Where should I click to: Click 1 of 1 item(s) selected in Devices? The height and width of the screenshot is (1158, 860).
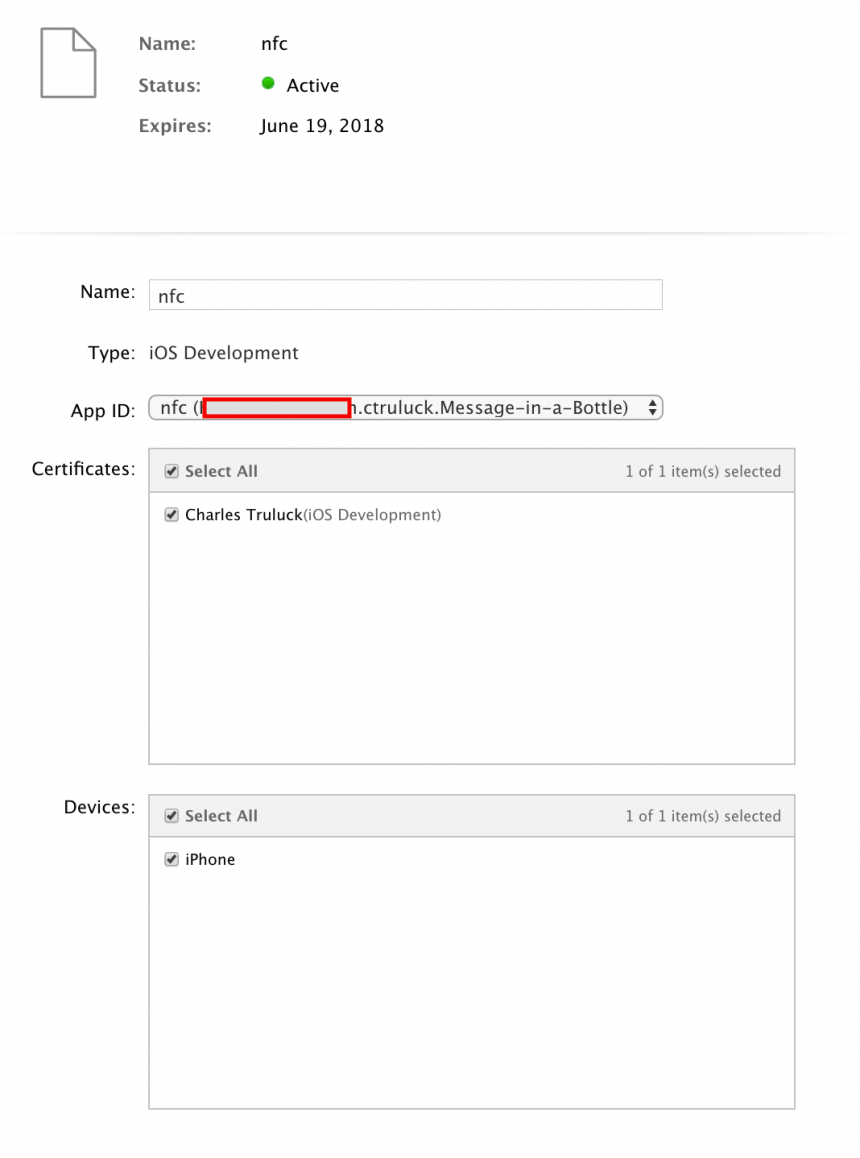(x=704, y=815)
